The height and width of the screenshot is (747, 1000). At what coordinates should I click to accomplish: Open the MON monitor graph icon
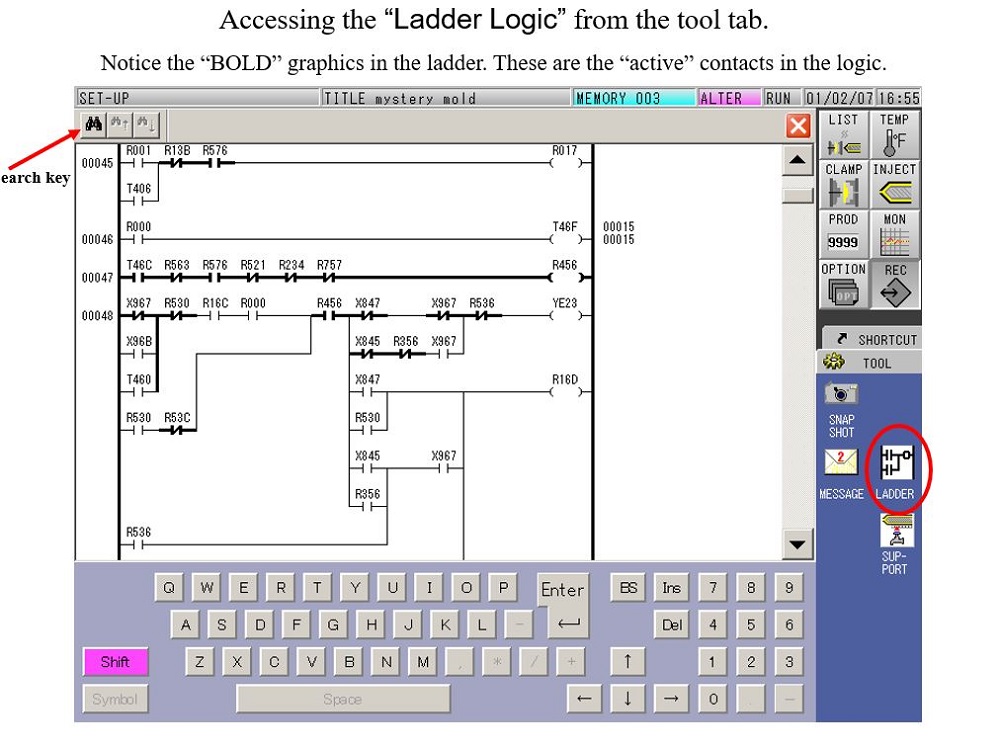click(x=895, y=232)
